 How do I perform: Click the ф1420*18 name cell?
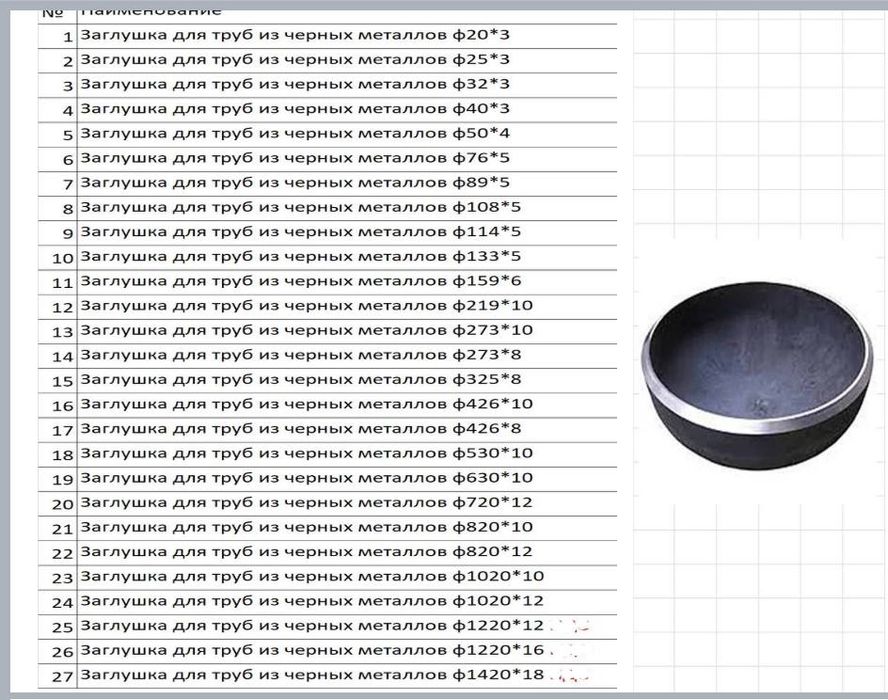coord(347,677)
